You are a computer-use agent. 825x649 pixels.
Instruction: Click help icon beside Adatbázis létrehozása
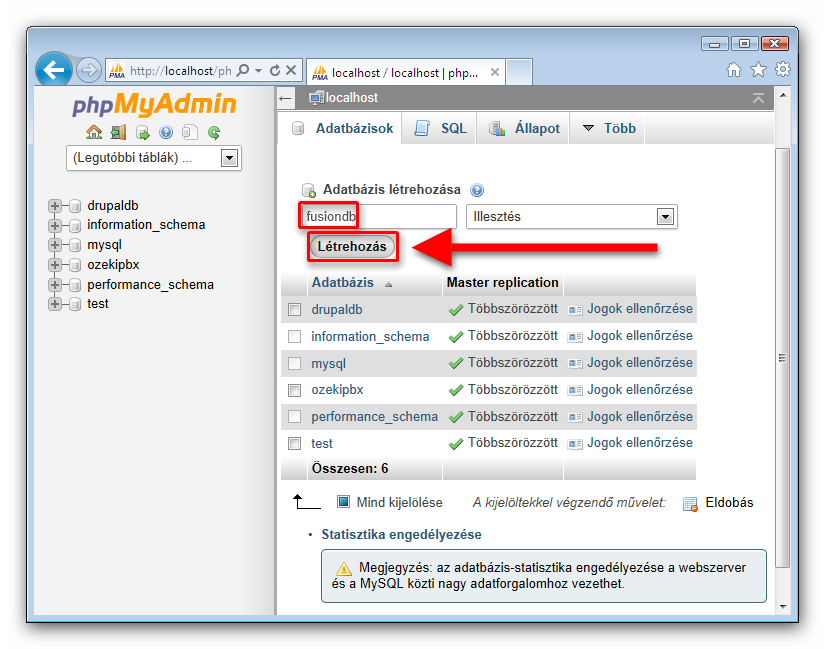pyautogui.click(x=476, y=190)
